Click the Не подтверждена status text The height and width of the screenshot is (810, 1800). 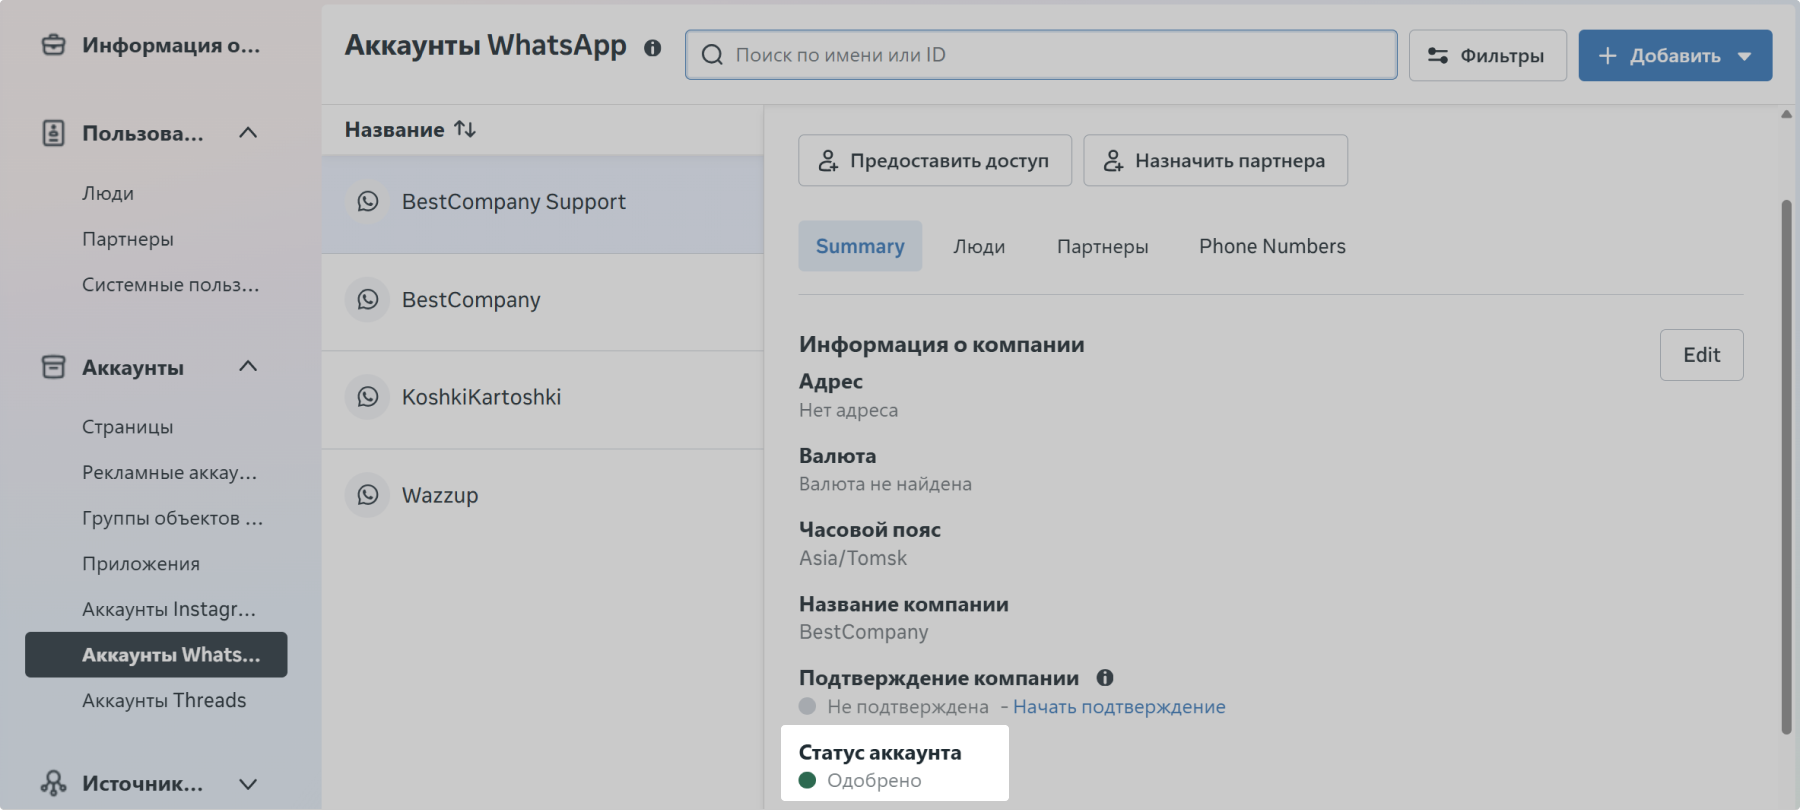908,707
